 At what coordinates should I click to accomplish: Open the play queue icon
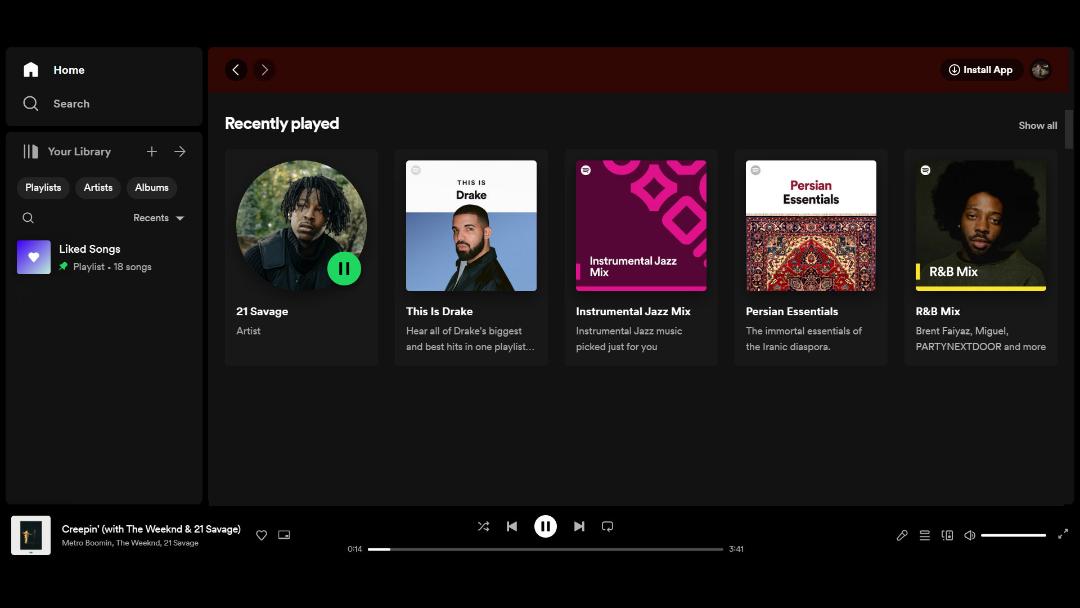click(924, 535)
